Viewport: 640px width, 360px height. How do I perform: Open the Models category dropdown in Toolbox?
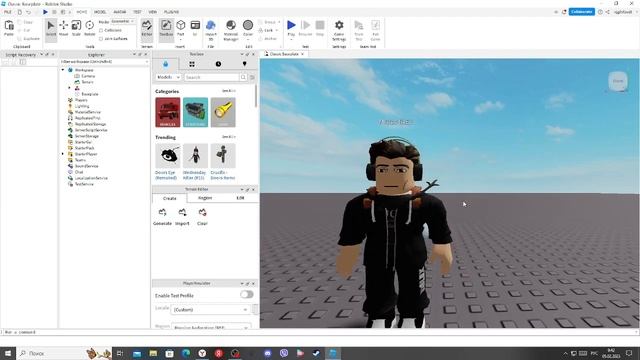point(168,77)
